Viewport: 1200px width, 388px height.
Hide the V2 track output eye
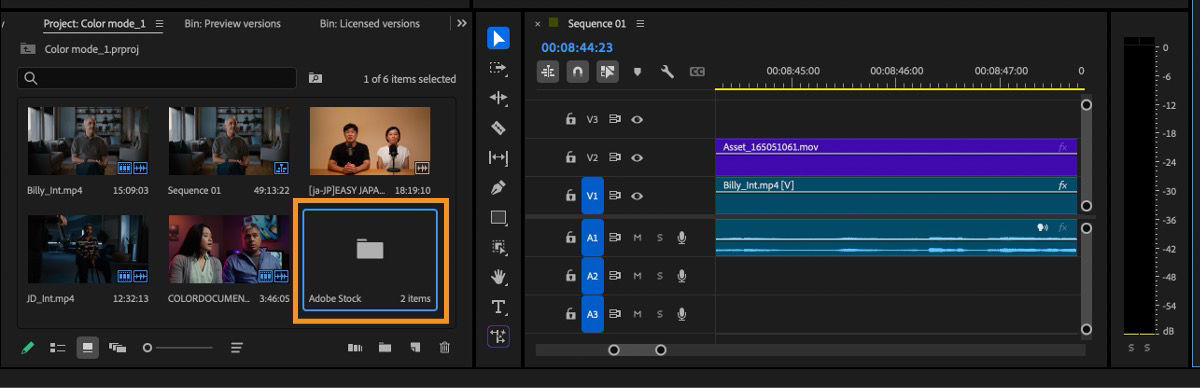point(637,157)
